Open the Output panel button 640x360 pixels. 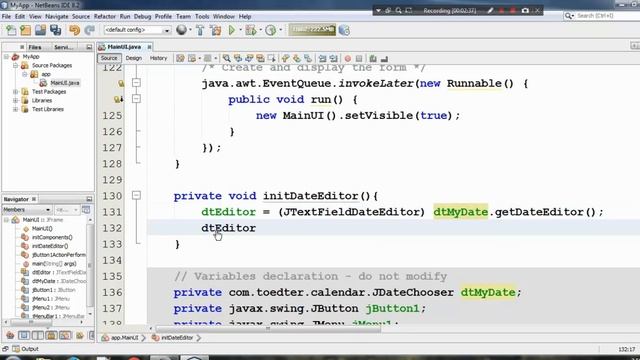pos(25,349)
